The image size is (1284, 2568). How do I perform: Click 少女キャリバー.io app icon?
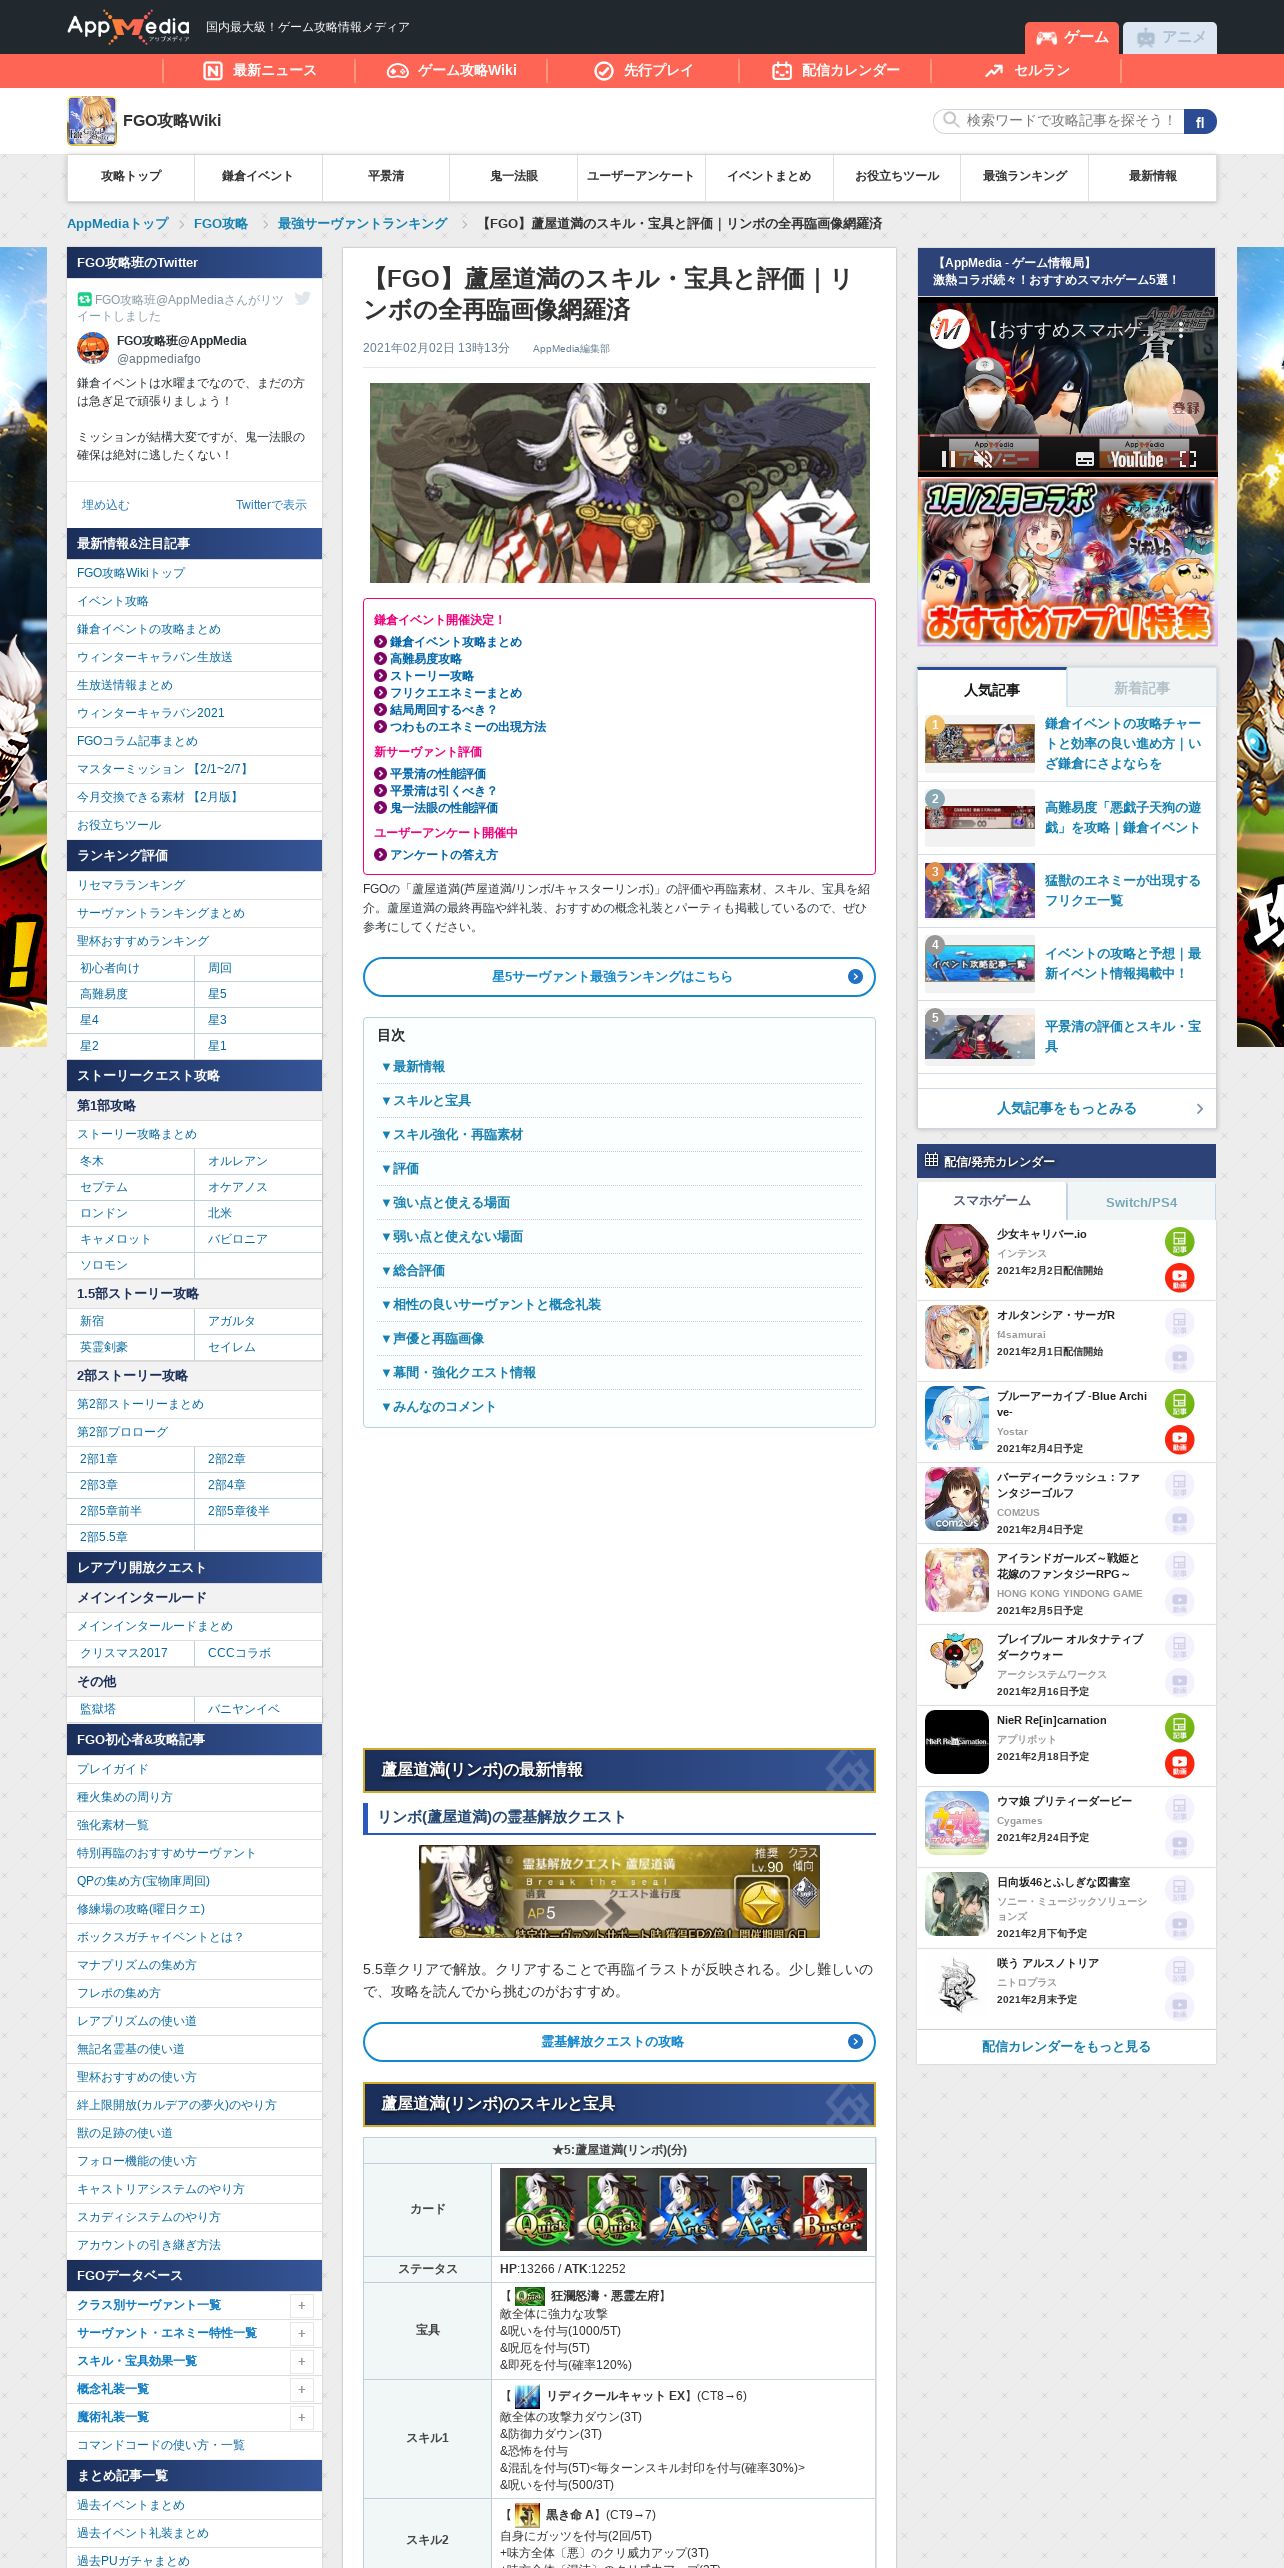[957, 1256]
